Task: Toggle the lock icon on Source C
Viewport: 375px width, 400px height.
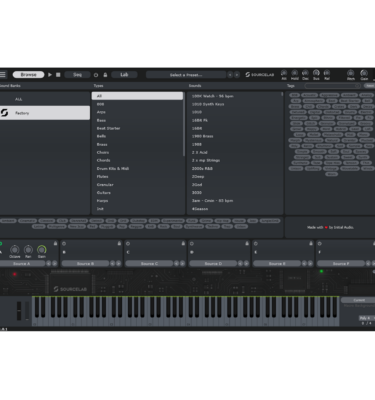Action: click(183, 243)
